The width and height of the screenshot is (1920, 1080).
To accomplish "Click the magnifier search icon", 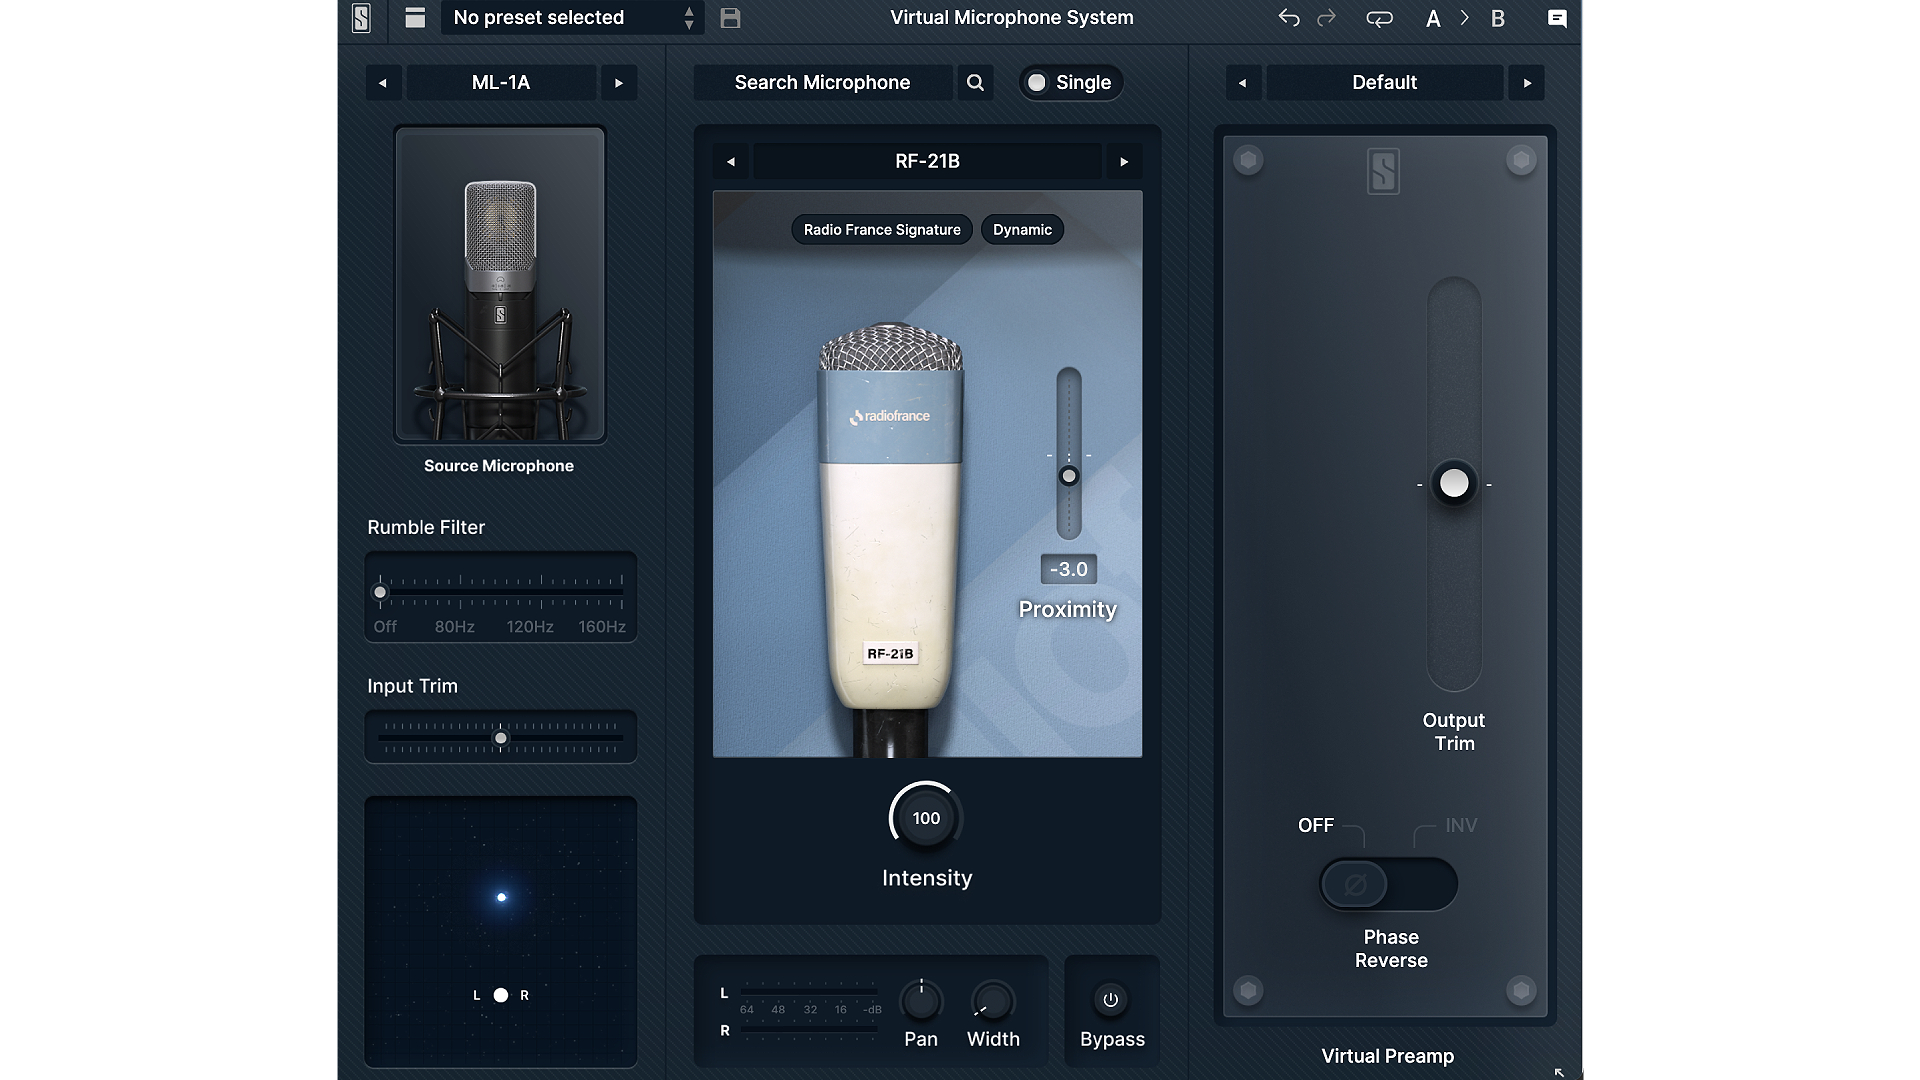I will point(975,83).
